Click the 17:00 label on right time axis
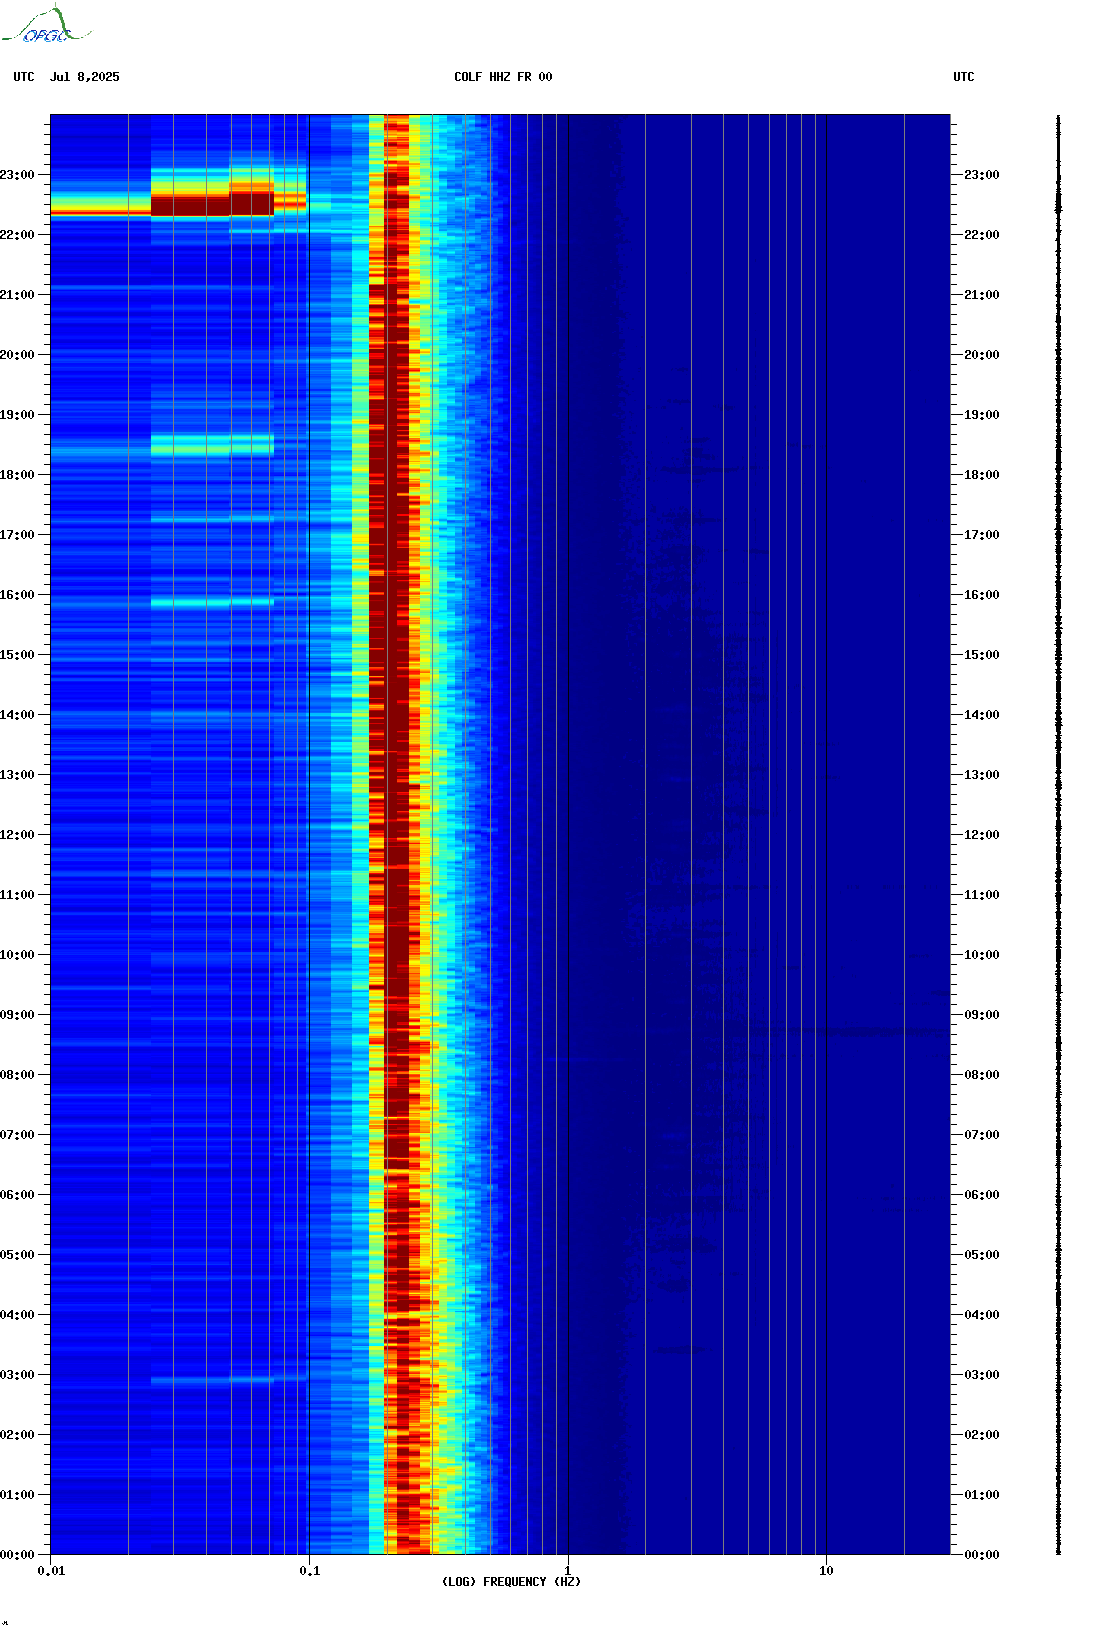 point(981,535)
